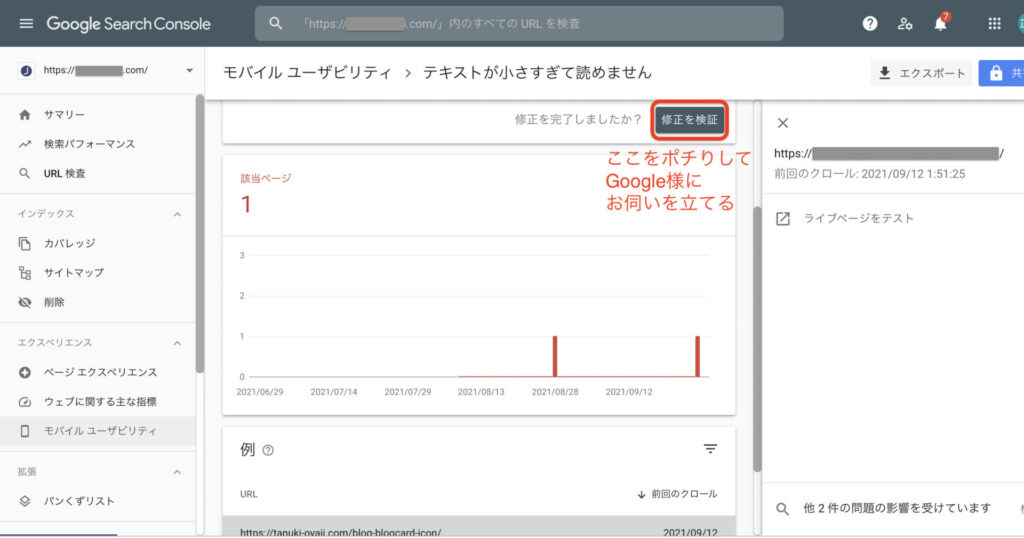1024x538 pixels.
Task: Click the layers icon beside パンくずリスト
Action: click(x=25, y=501)
